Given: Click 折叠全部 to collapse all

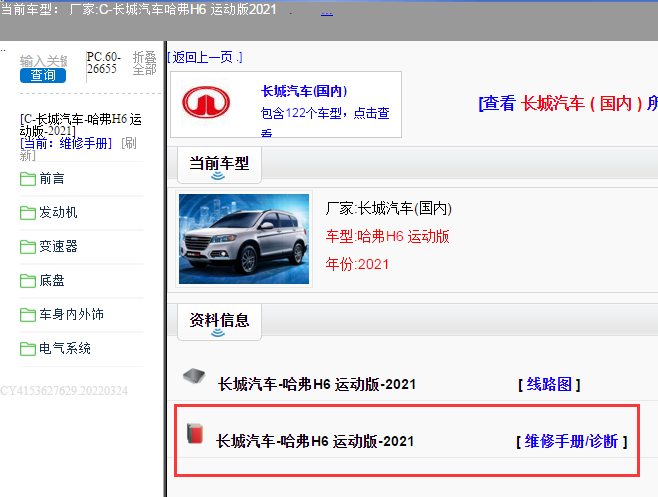Looking at the screenshot, I should (x=144, y=63).
